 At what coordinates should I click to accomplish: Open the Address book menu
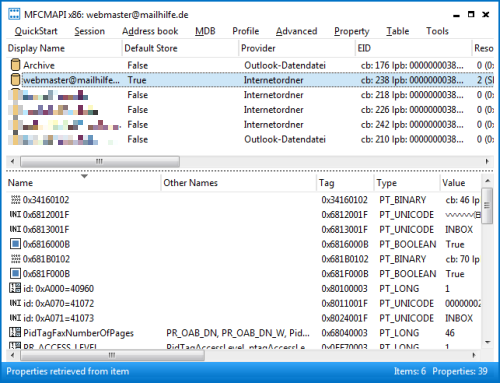point(150,31)
